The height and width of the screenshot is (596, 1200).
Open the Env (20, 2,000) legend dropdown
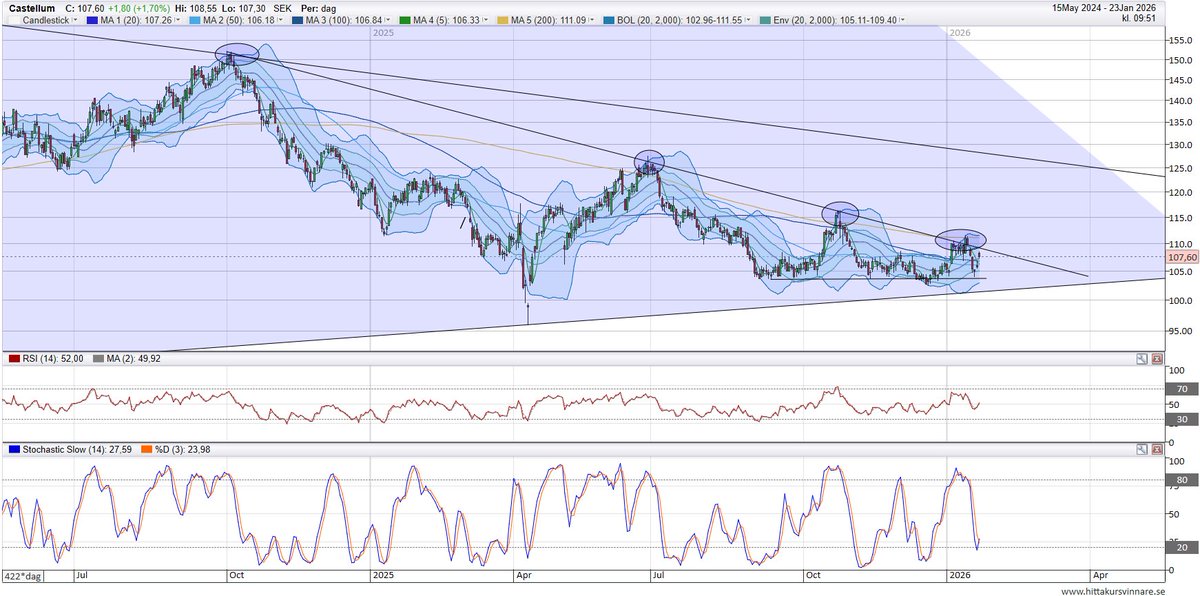tap(903, 20)
